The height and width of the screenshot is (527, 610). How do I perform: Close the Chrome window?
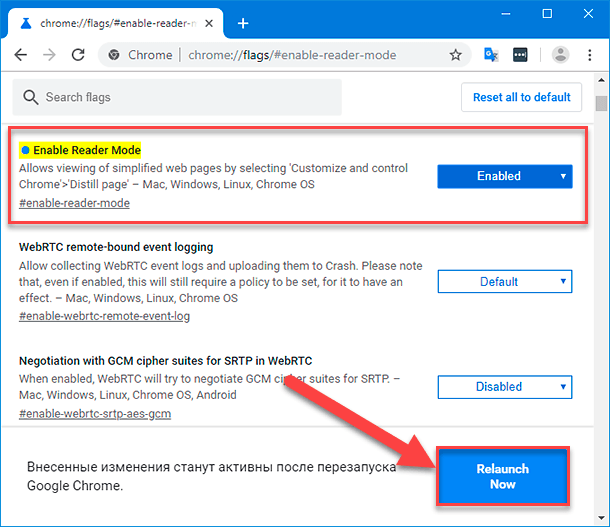point(588,14)
